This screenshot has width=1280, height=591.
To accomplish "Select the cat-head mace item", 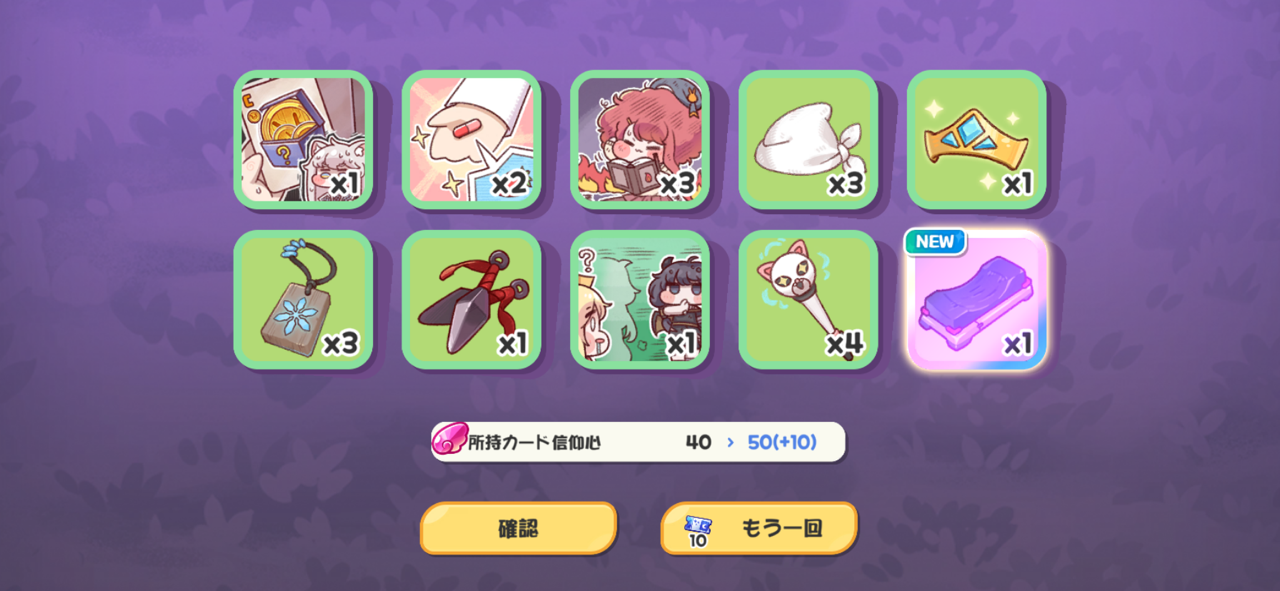I will [808, 300].
